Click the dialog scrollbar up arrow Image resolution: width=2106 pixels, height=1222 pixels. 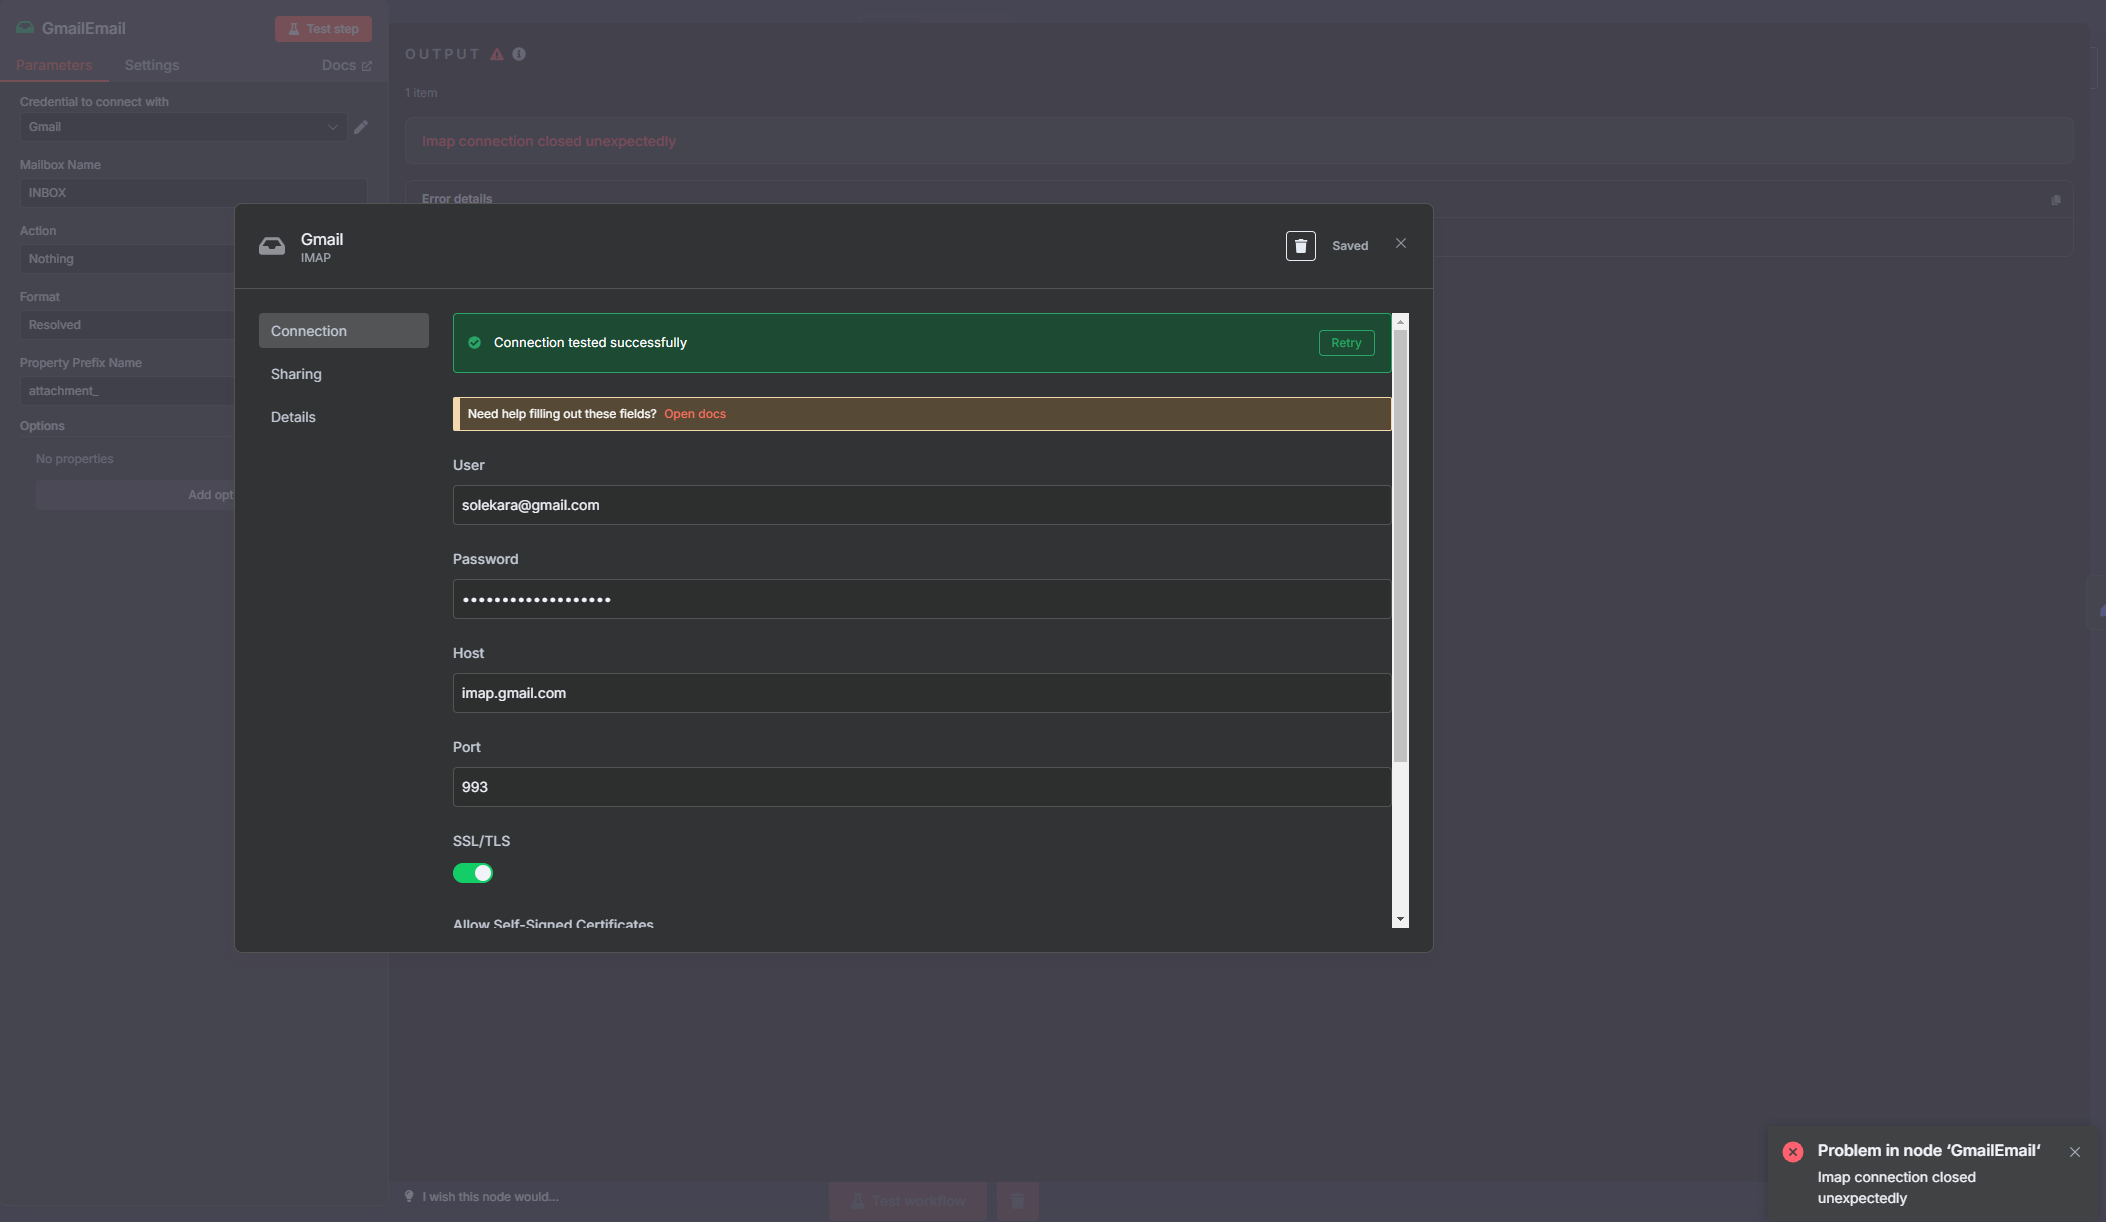click(x=1400, y=322)
